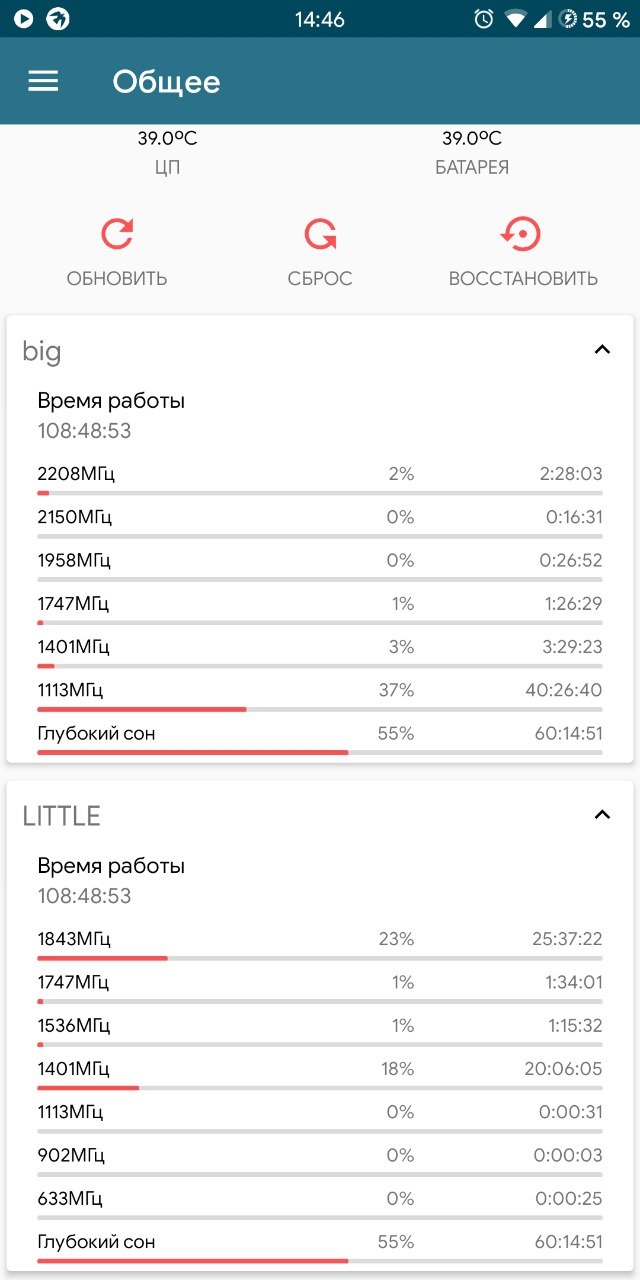Tap the Telegram notification icon
640x1280 pixels.
[x=58, y=19]
